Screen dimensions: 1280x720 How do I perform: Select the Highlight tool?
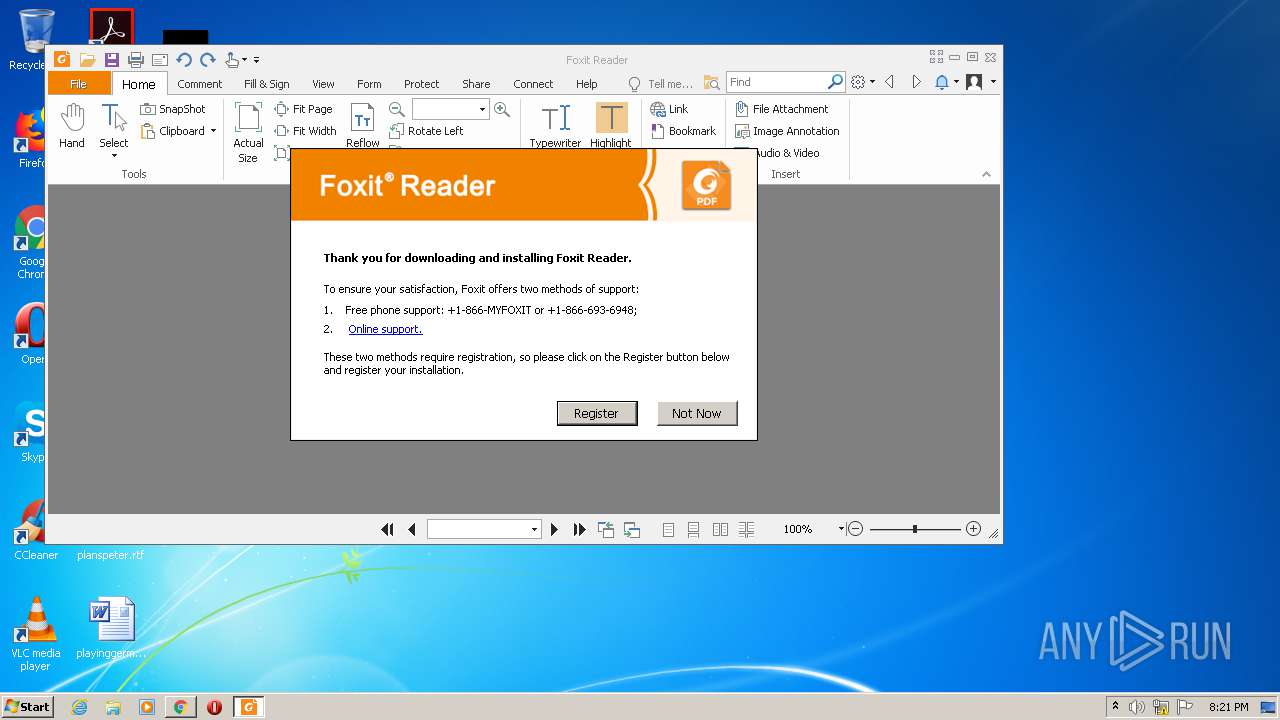(611, 126)
